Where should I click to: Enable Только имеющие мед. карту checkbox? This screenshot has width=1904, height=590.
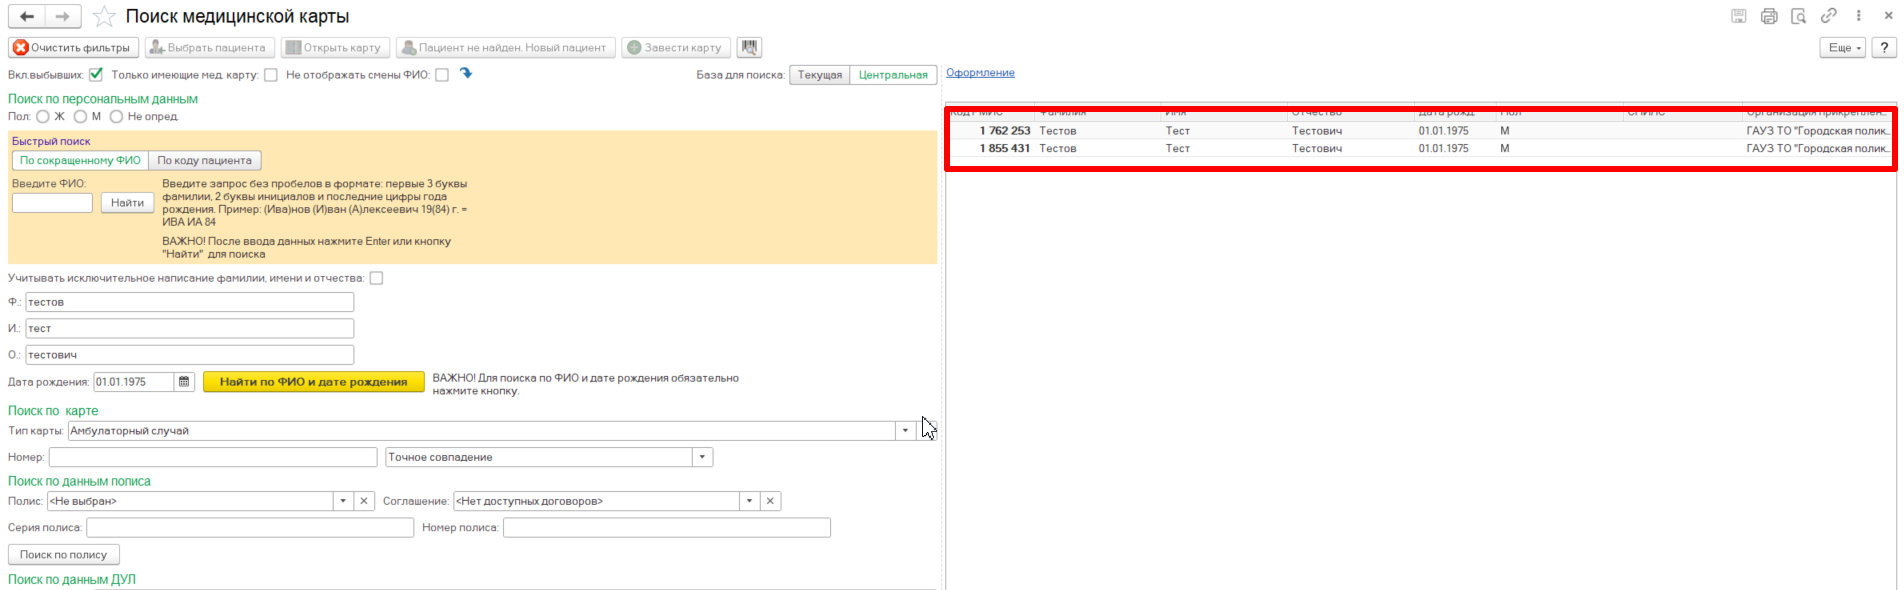coord(271,75)
